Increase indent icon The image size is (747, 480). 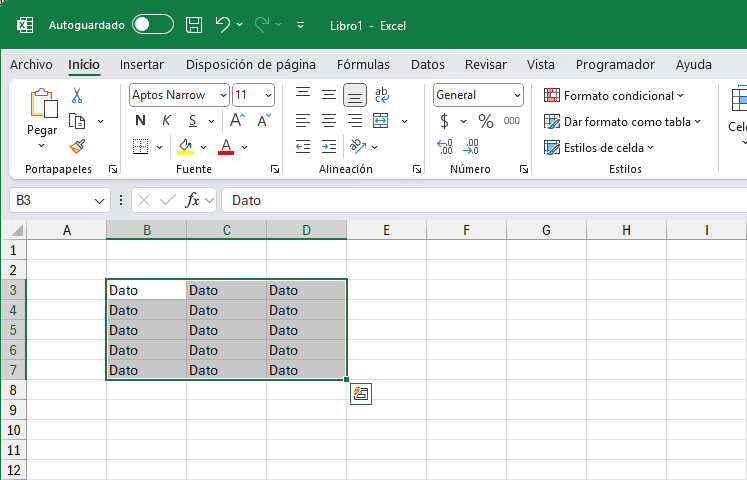coord(329,147)
